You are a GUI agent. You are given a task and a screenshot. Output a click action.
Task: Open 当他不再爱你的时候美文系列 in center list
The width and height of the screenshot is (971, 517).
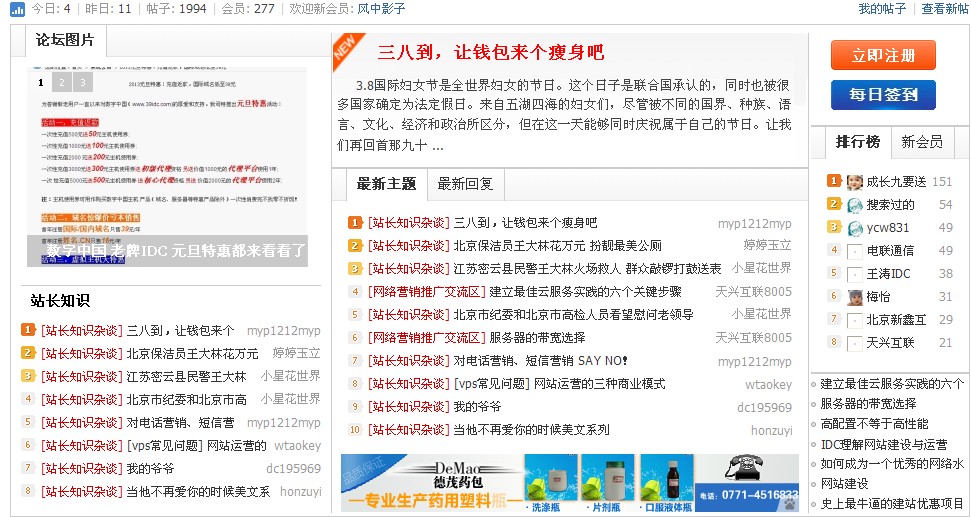coord(531,430)
